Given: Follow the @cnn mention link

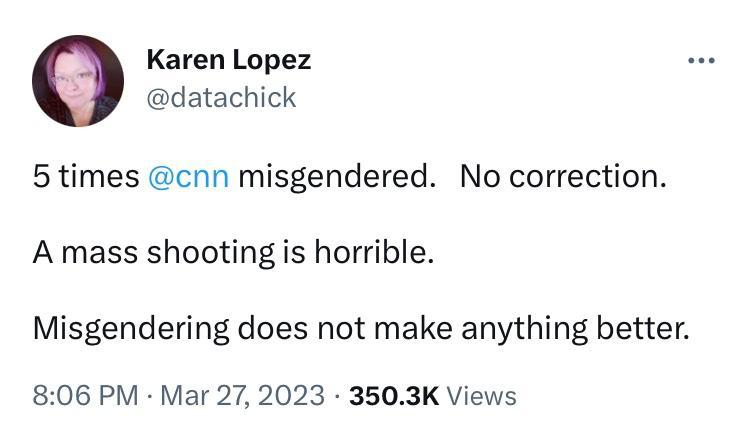Looking at the screenshot, I should click(x=188, y=177).
